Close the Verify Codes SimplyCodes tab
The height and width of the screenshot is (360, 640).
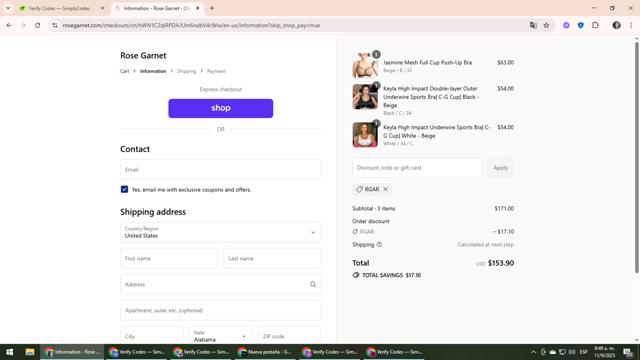click(x=102, y=8)
